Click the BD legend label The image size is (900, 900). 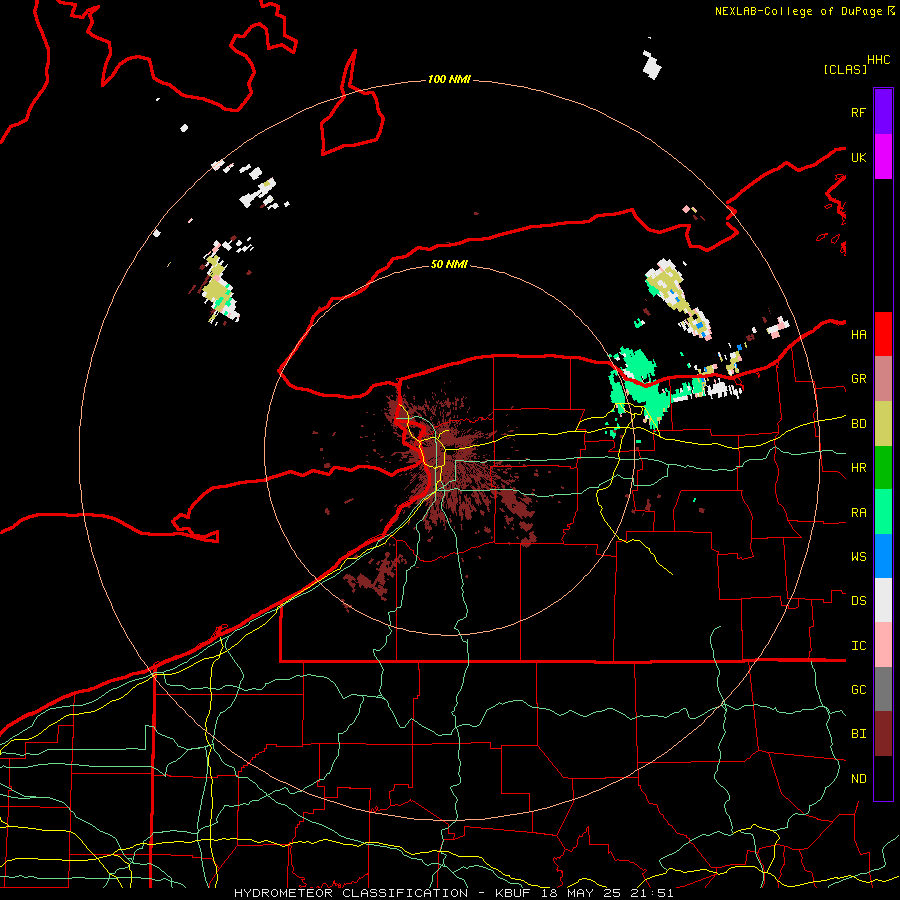pos(858,424)
